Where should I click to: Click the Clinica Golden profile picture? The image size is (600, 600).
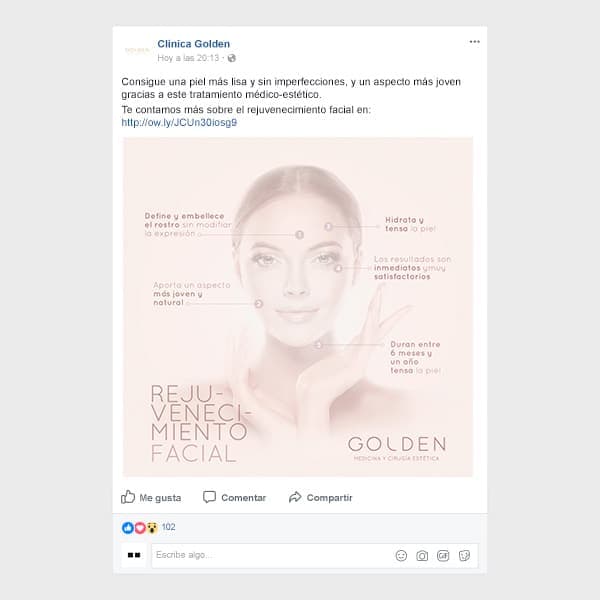coord(137,50)
